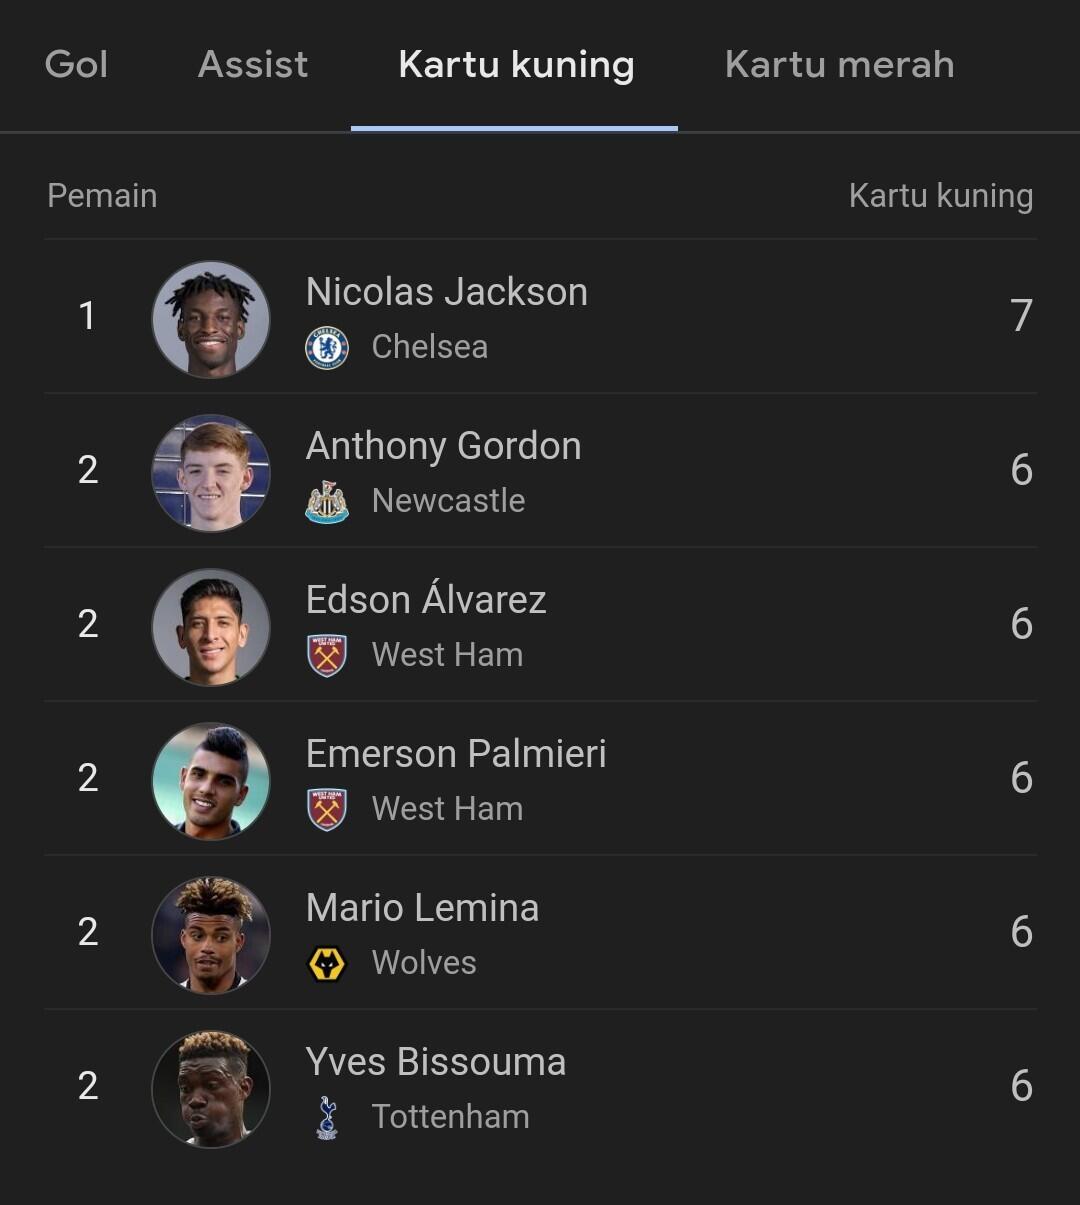Click the Tottenham club crest icon
The height and width of the screenshot is (1205, 1080).
327,1118
